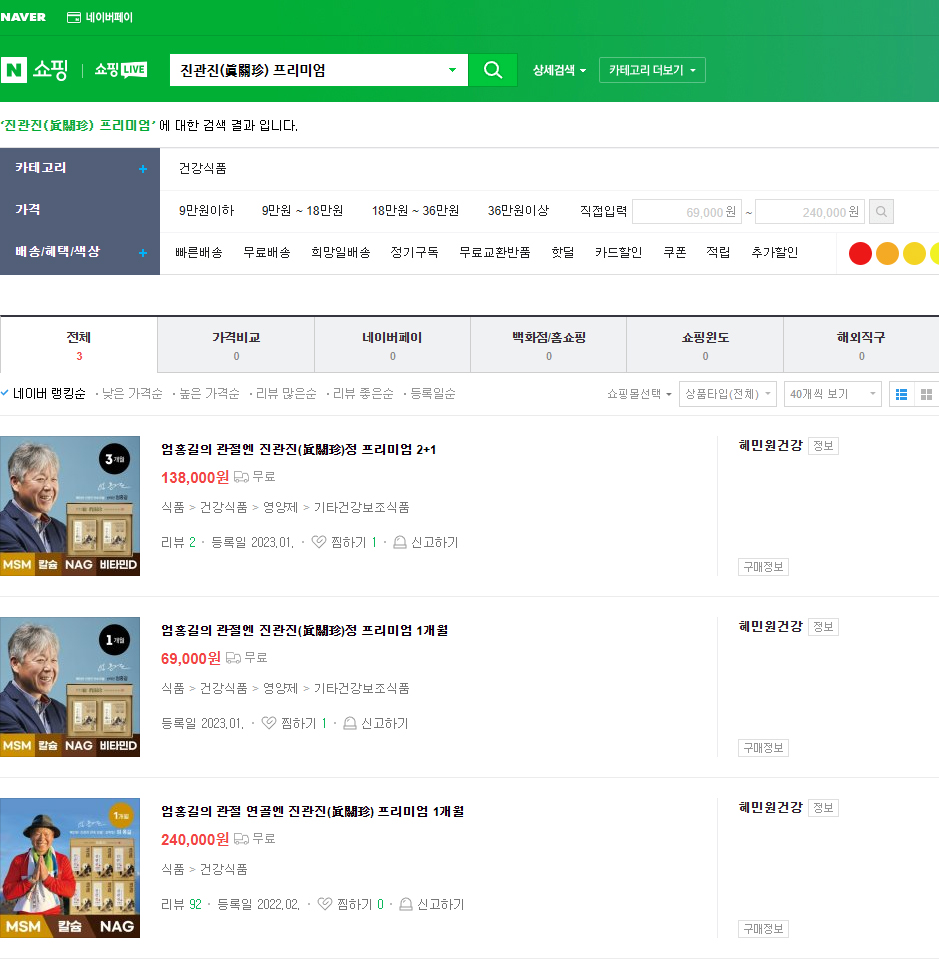This screenshot has height=959, width=939.
Task: Switch to list view layout
Action: click(901, 394)
